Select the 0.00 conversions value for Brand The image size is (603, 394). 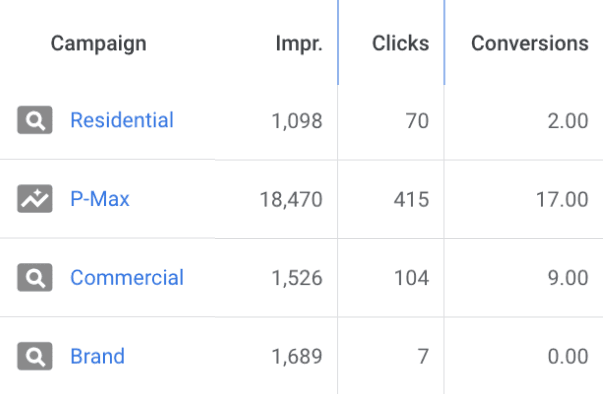pyautogui.click(x=568, y=357)
